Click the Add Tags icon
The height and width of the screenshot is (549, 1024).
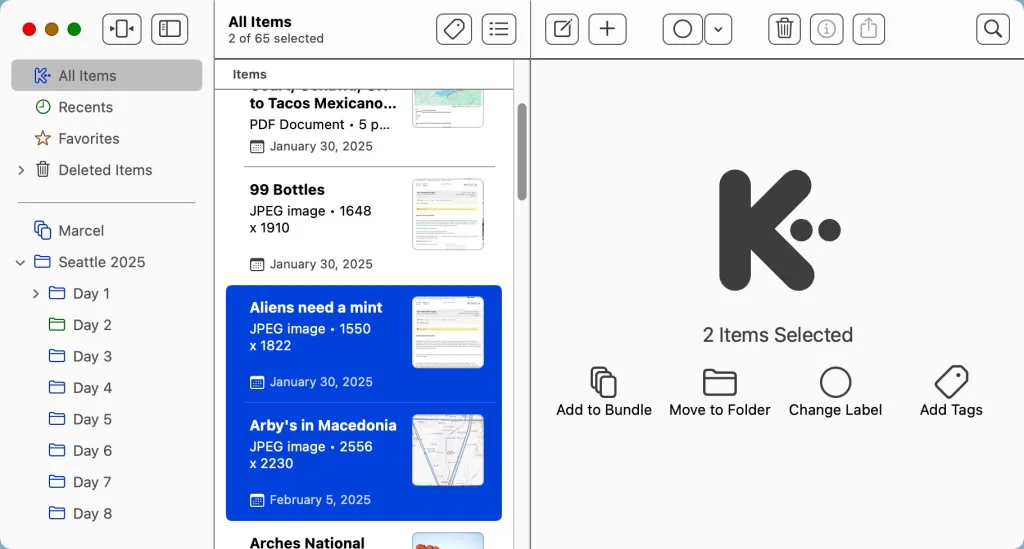(952, 382)
